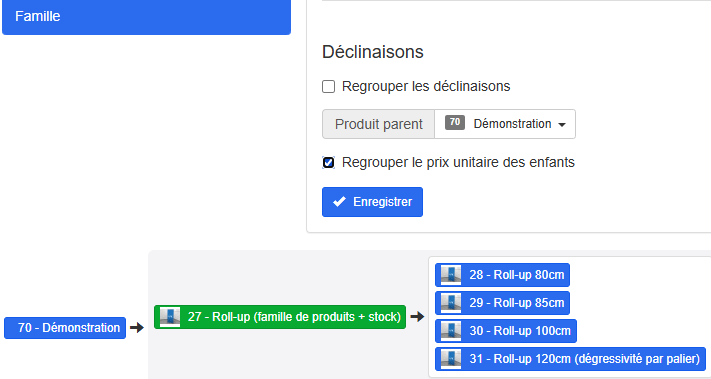Enable Regrouper les déclinaisons checkbox
Image resolution: width=711 pixels, height=379 pixels.
click(x=328, y=86)
